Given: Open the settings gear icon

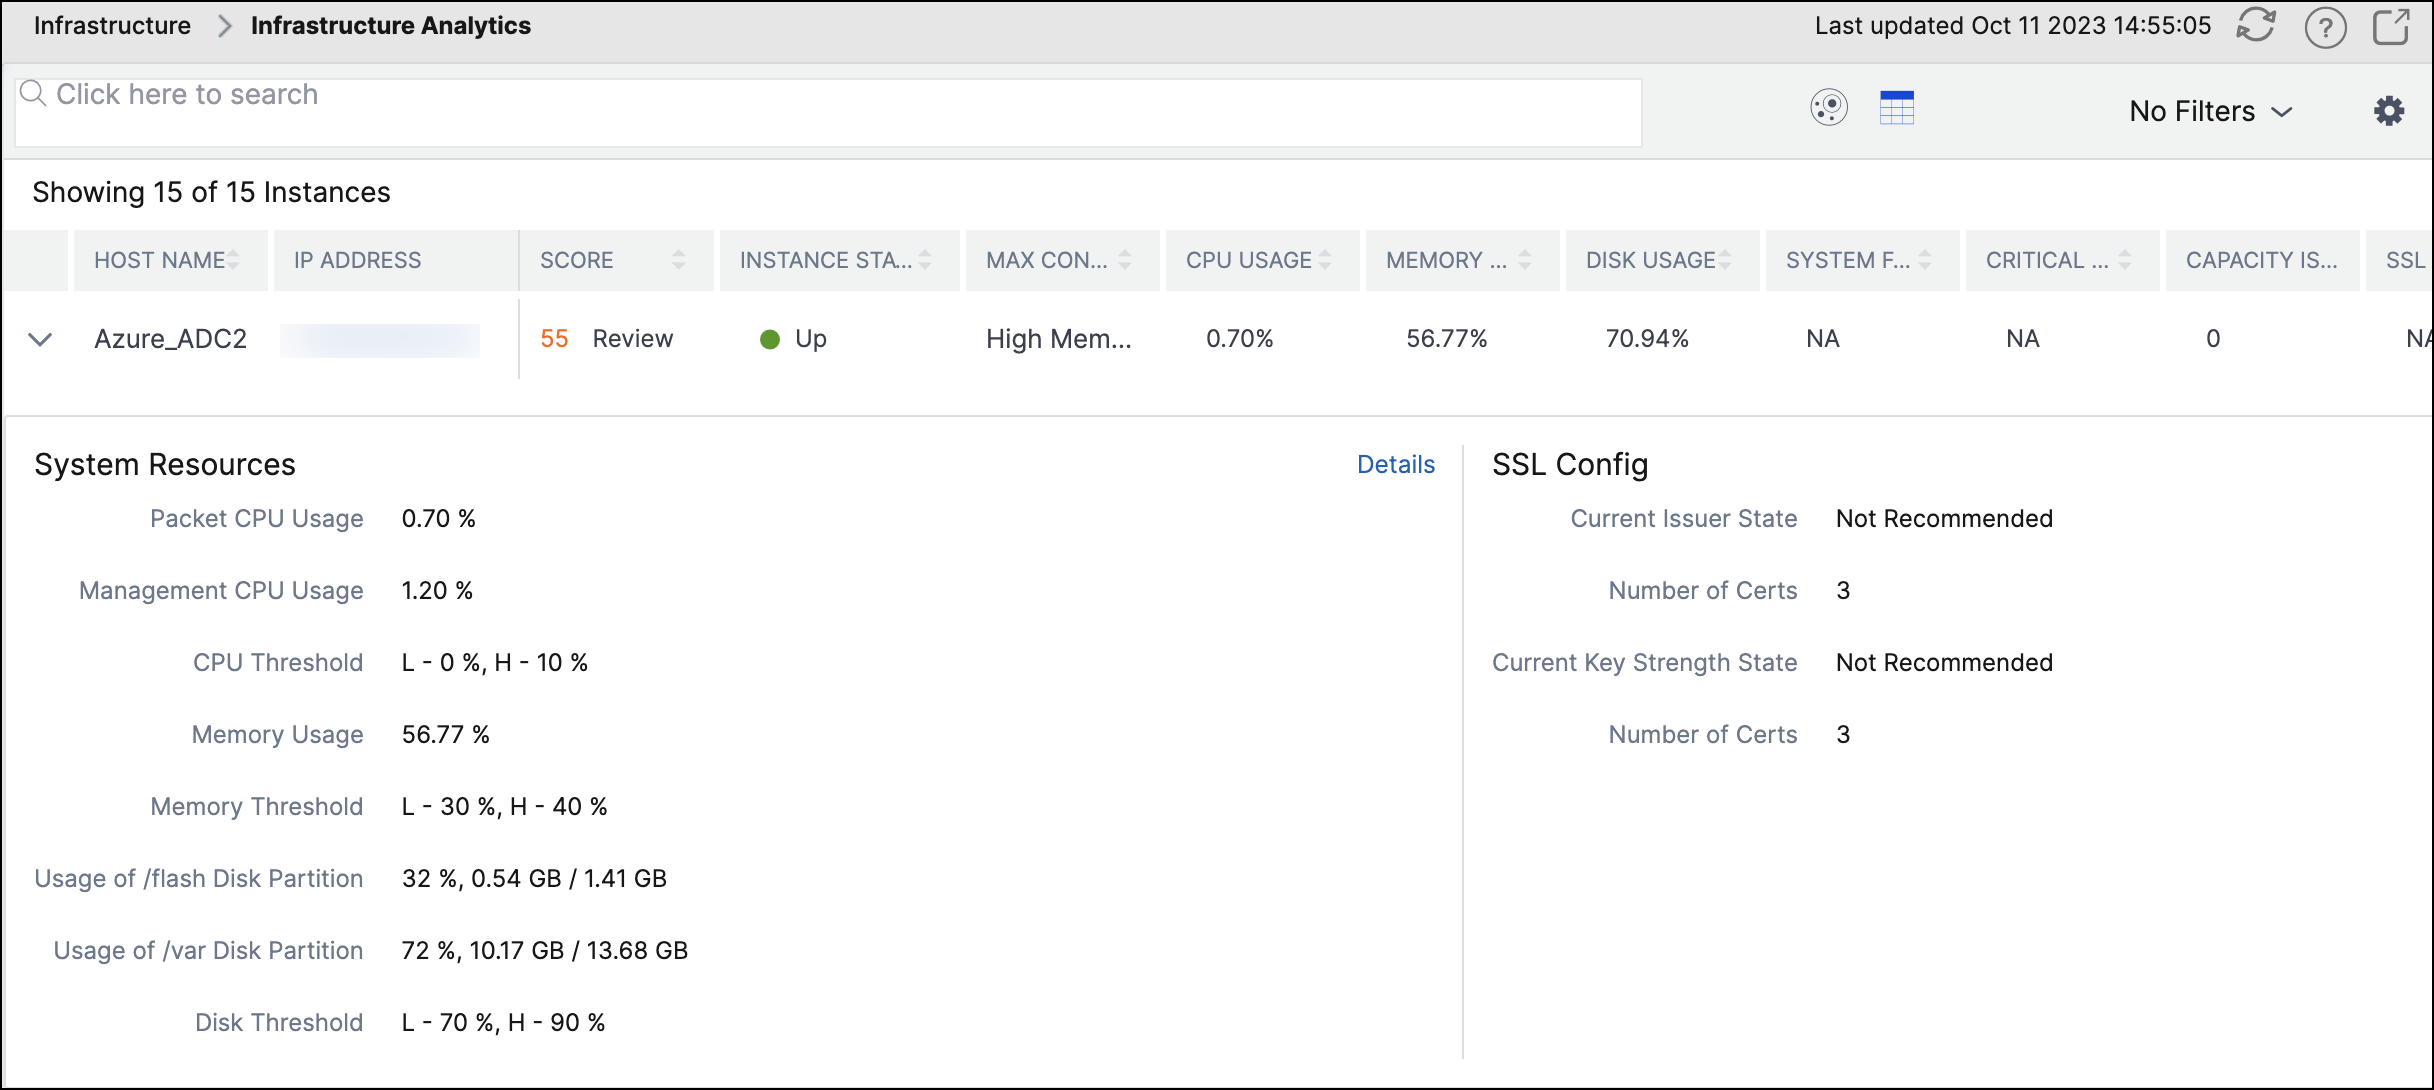Looking at the screenshot, I should click(x=2389, y=110).
